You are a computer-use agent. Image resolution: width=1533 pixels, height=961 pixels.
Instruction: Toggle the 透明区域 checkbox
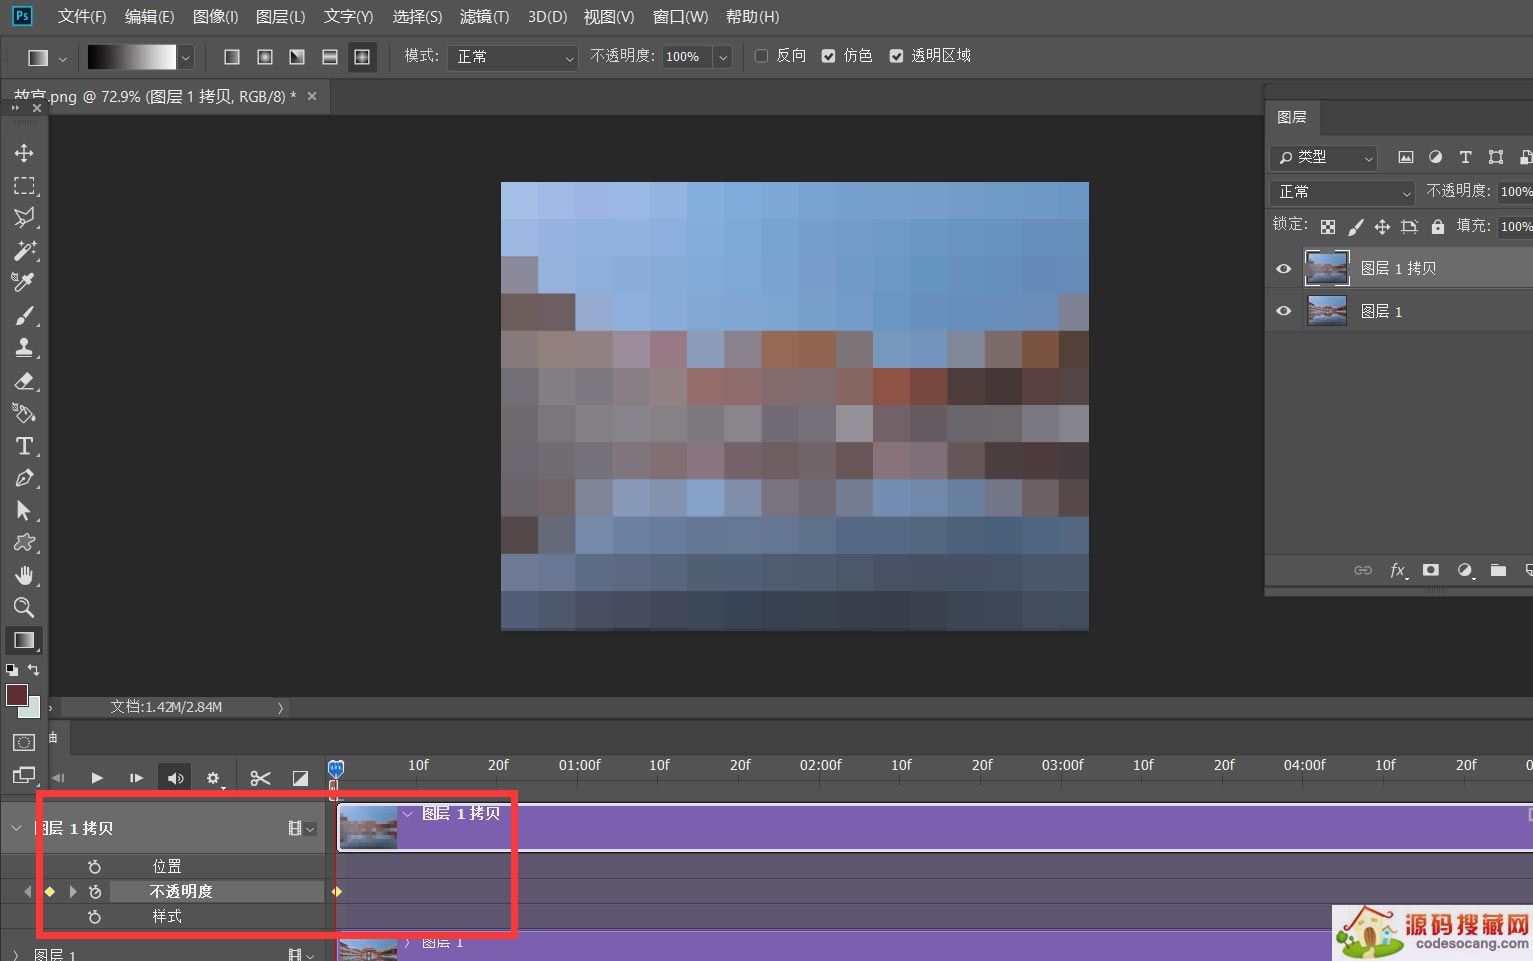(x=896, y=56)
